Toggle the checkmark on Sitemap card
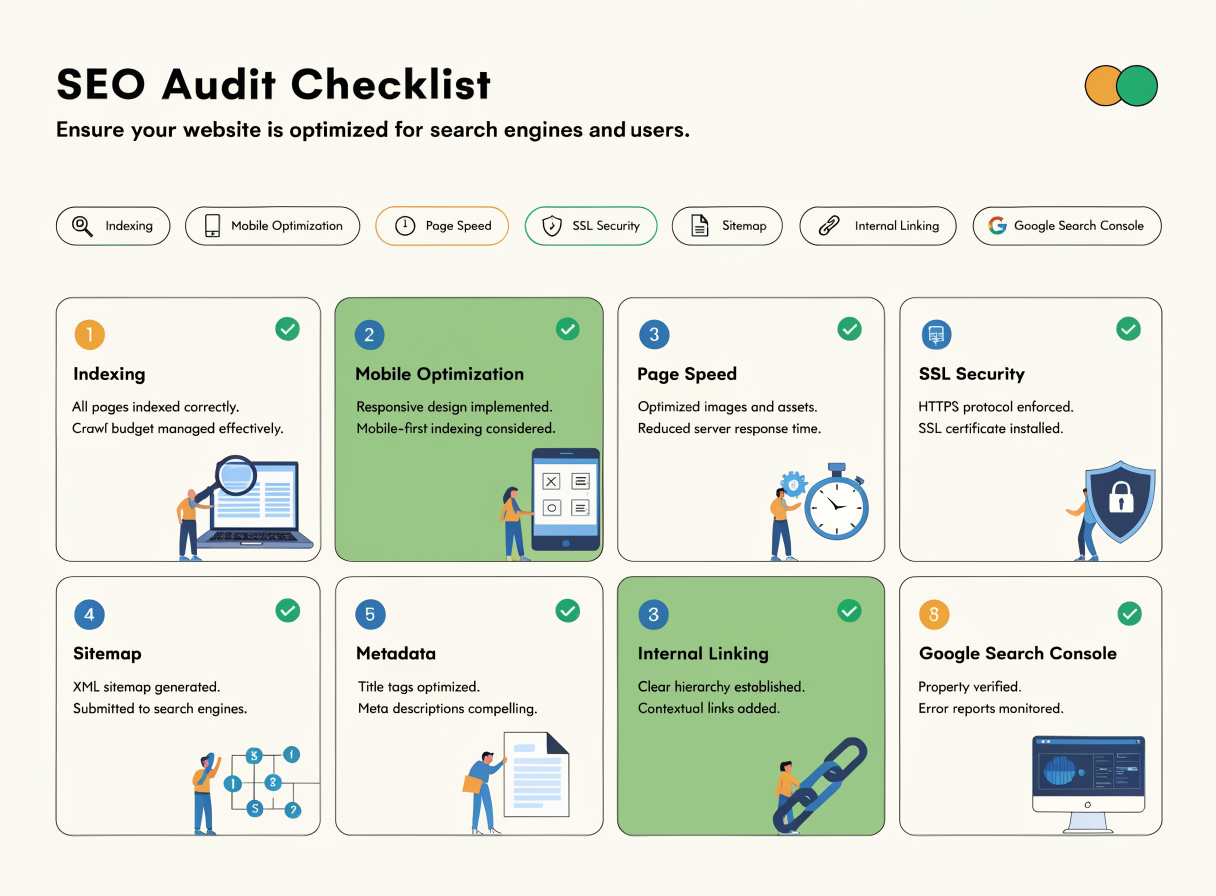 coord(287,610)
